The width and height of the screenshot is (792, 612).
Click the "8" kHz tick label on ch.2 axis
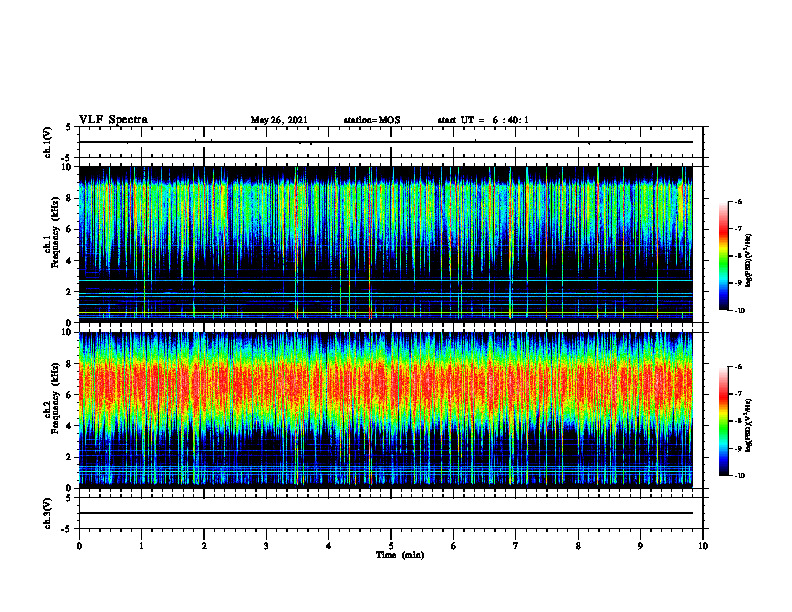(70, 363)
